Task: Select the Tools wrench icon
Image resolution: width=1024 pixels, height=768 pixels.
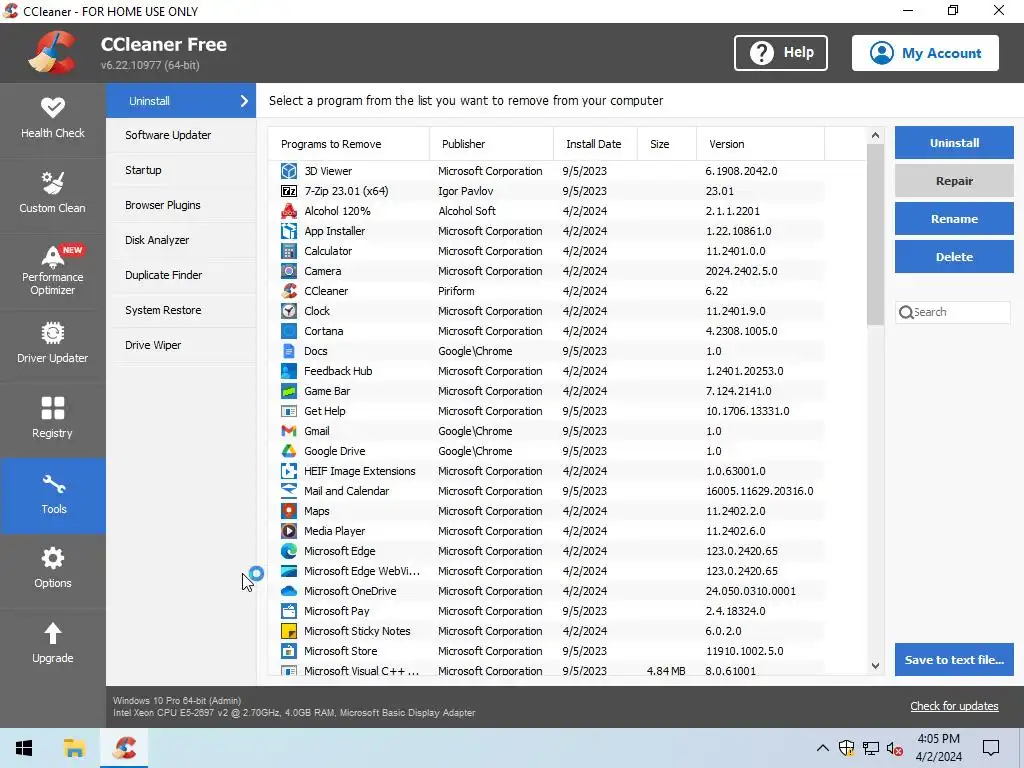Action: [54, 485]
